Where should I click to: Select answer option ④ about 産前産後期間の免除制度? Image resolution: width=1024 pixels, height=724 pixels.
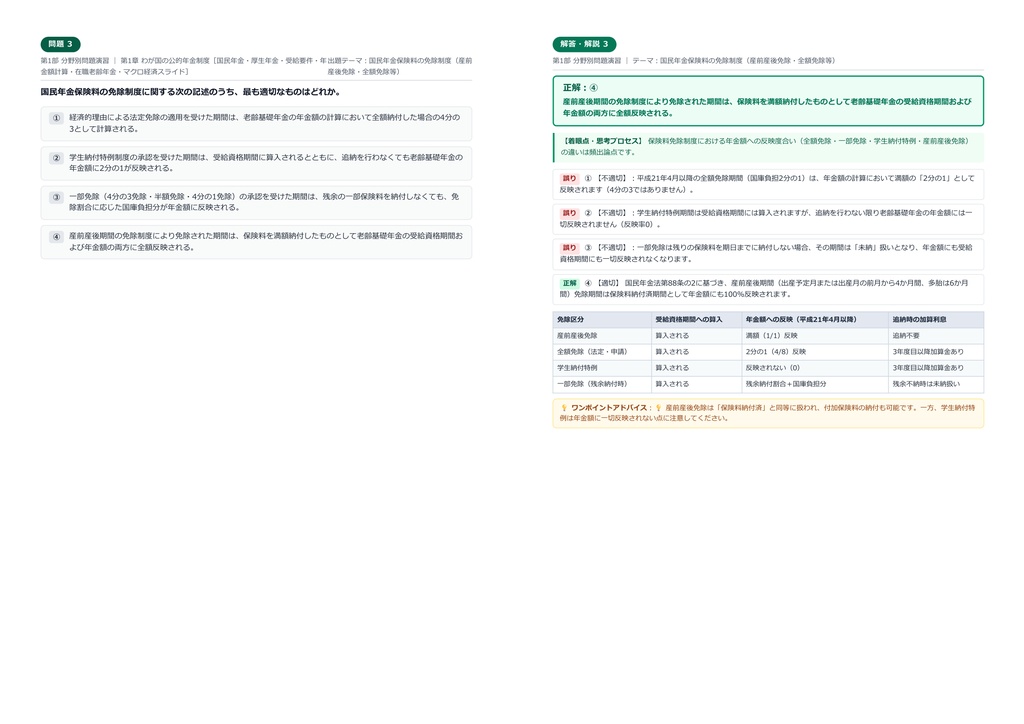pyautogui.click(x=256, y=242)
